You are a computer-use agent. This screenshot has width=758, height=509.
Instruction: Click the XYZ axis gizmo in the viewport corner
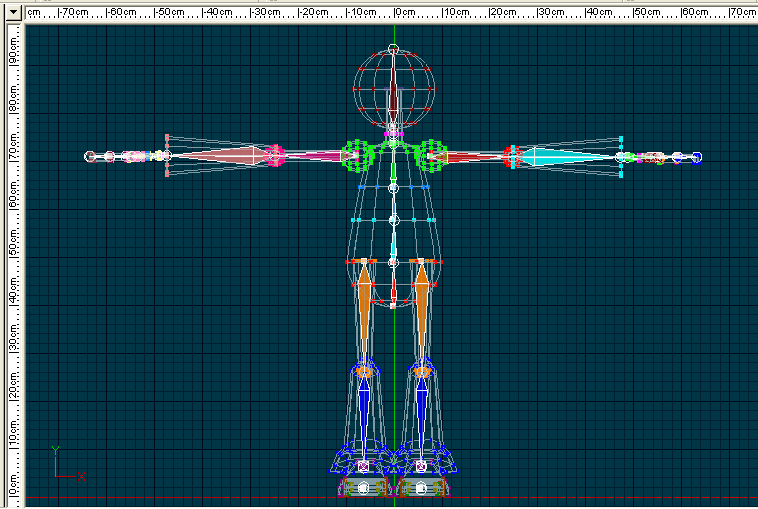point(63,468)
